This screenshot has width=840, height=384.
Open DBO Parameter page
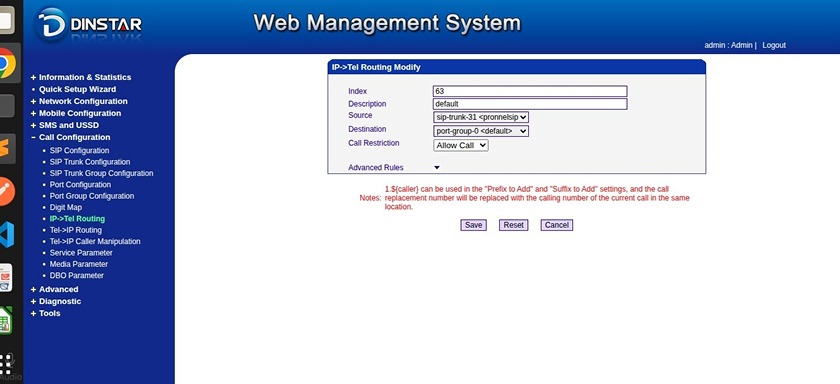pyautogui.click(x=77, y=275)
